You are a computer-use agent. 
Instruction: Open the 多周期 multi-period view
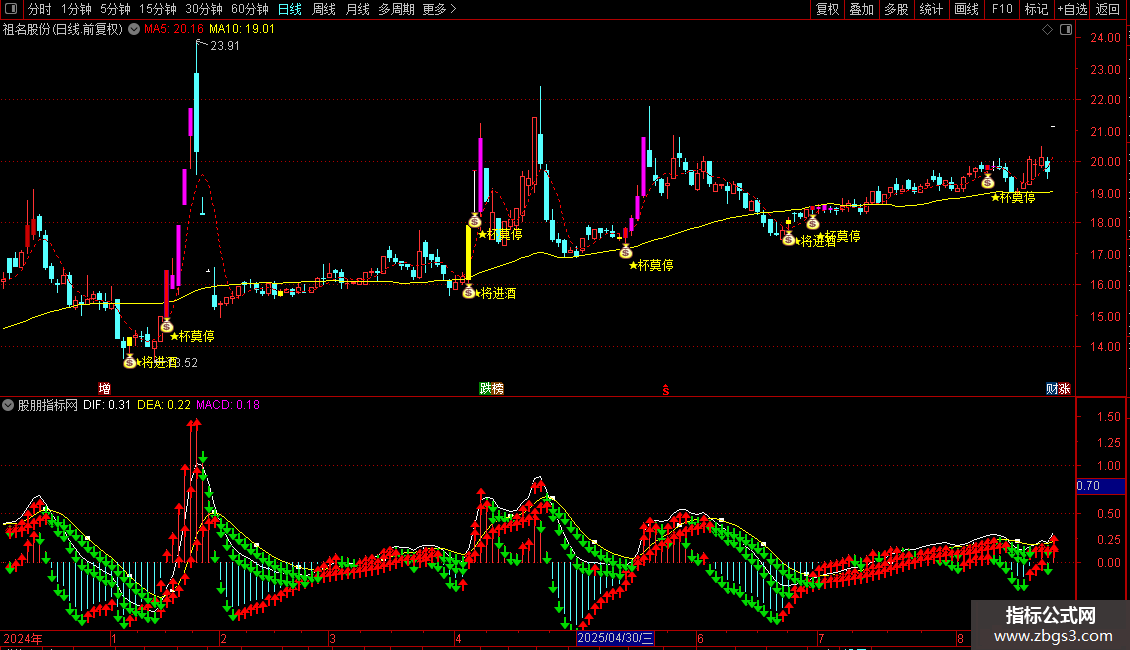pyautogui.click(x=396, y=9)
